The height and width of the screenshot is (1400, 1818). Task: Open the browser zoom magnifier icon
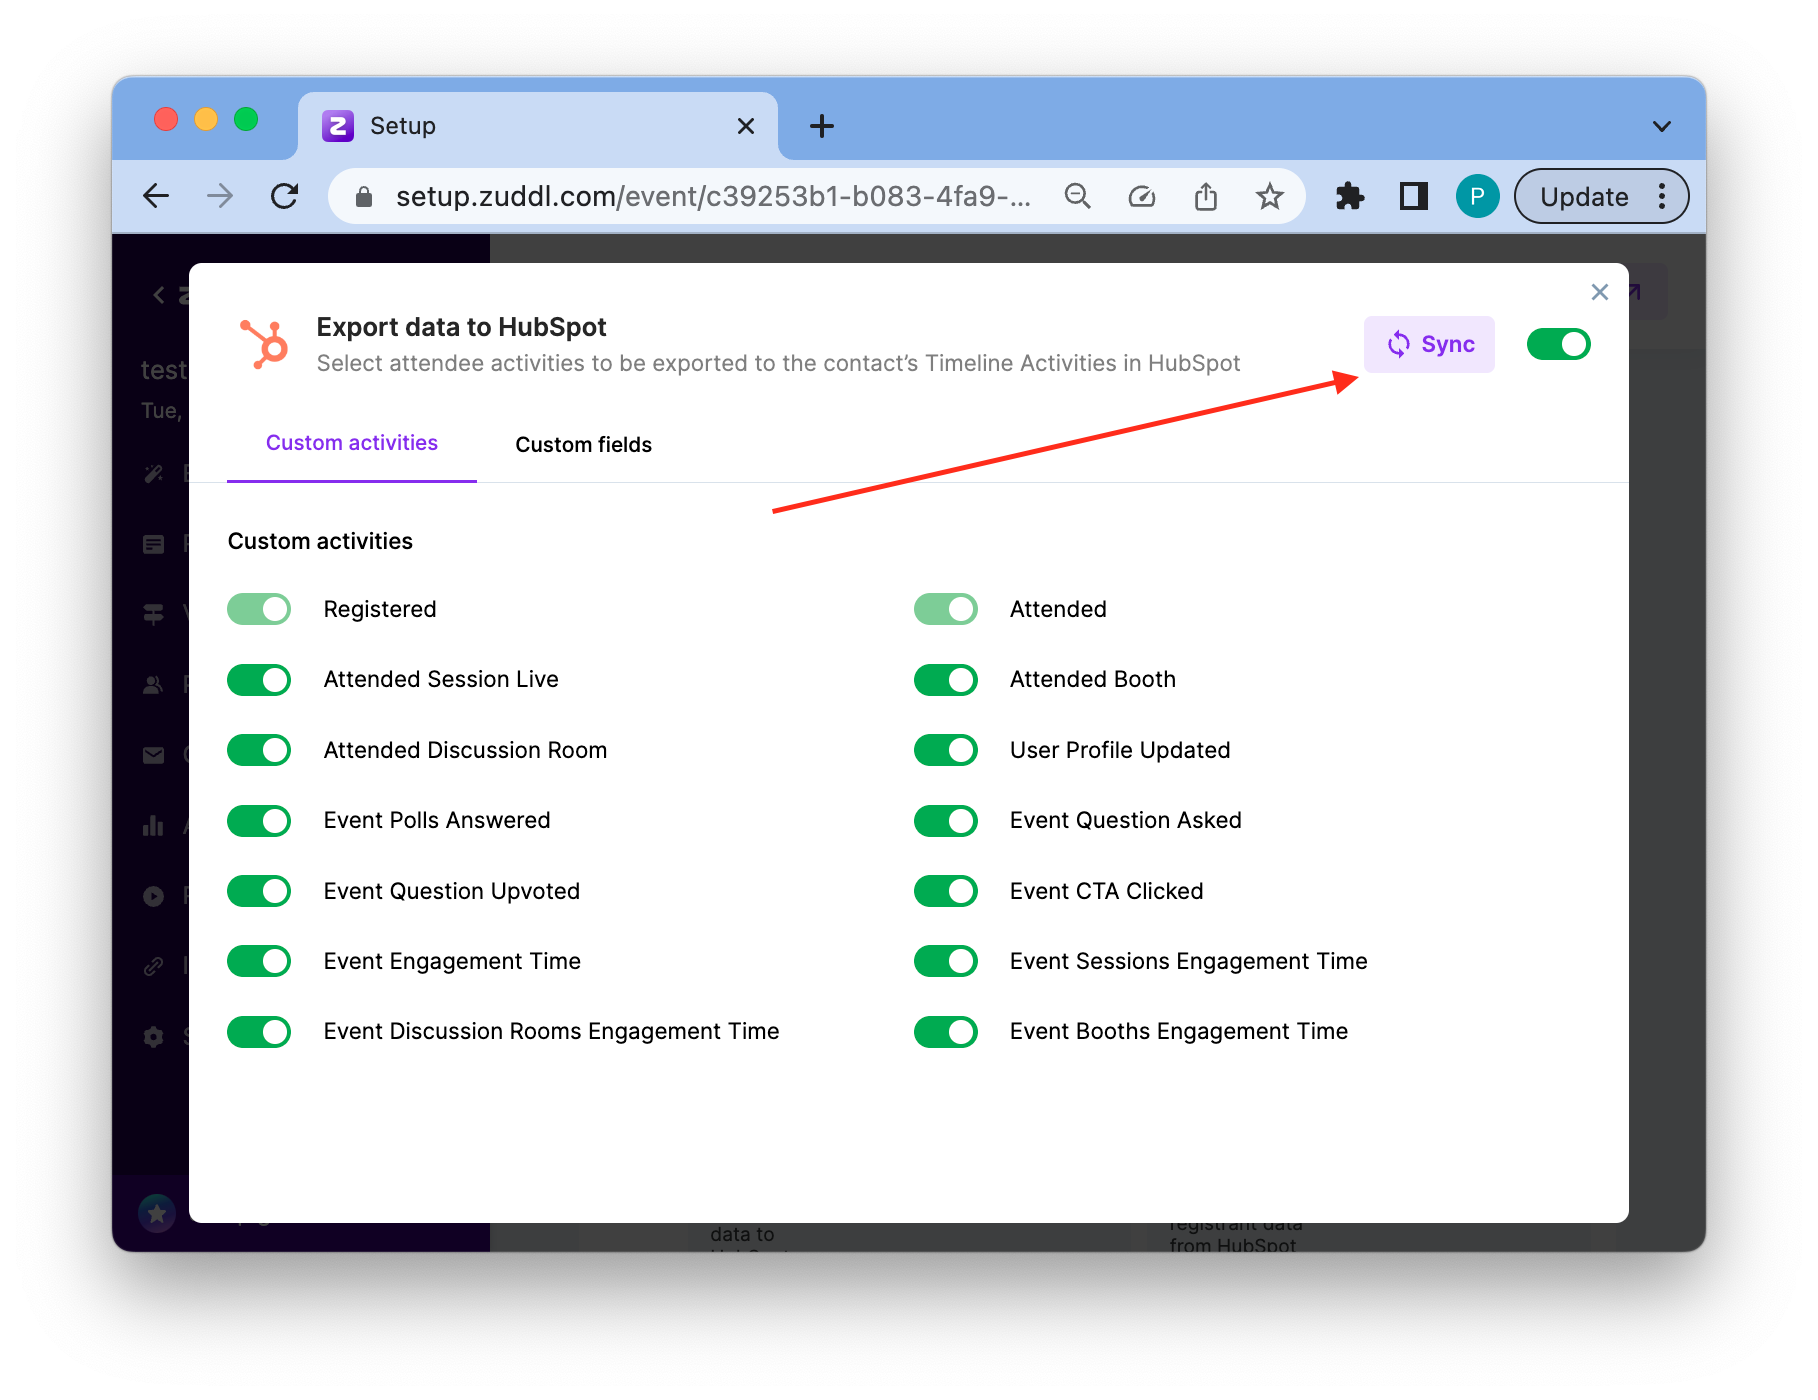pos(1078,196)
